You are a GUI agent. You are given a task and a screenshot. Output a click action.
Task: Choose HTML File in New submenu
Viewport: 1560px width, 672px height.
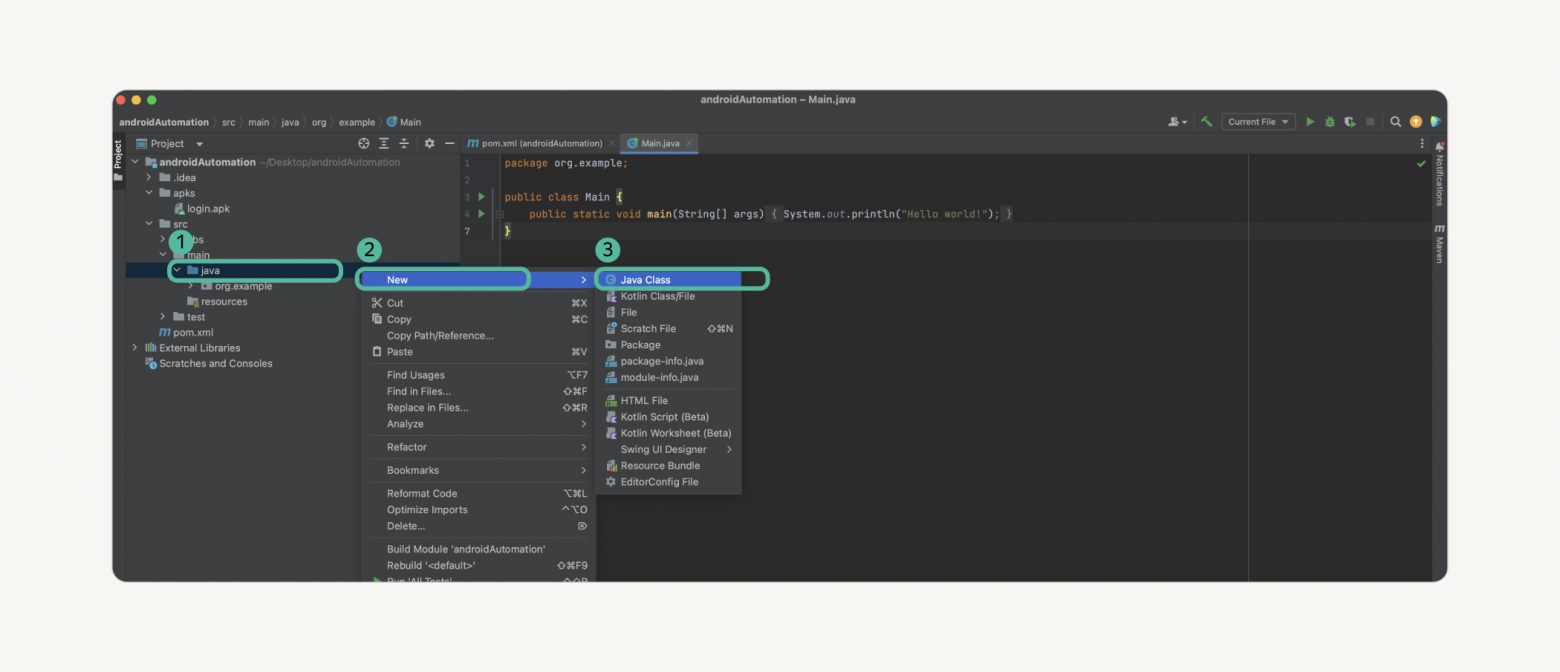(x=669, y=400)
